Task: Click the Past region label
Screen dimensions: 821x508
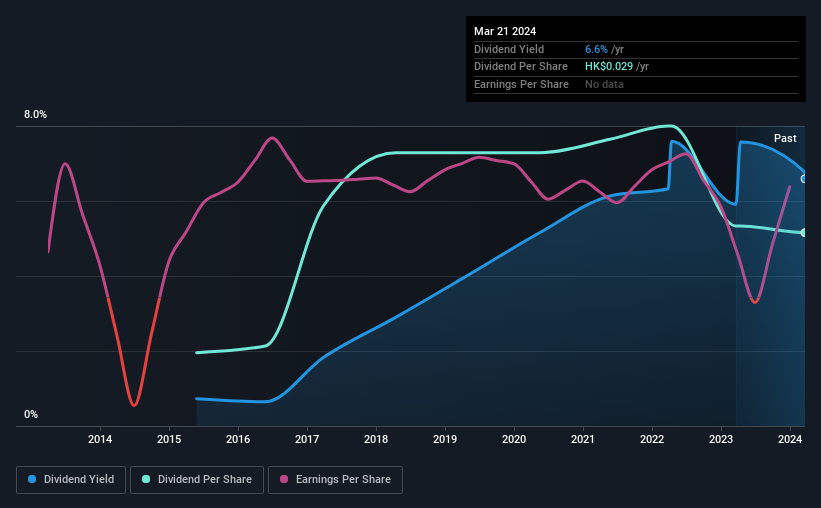Action: point(785,138)
